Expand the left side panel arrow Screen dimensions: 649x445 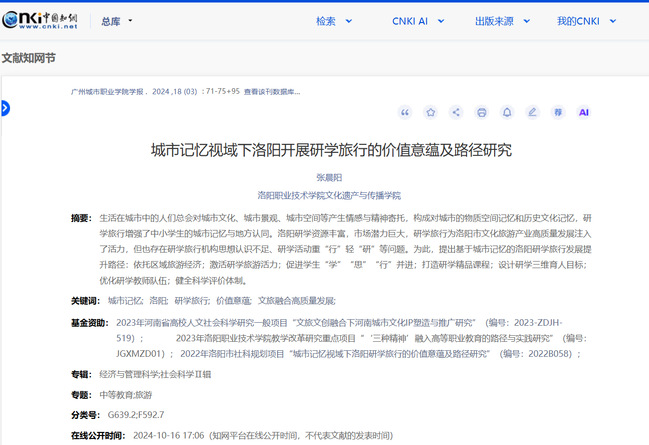[5, 107]
